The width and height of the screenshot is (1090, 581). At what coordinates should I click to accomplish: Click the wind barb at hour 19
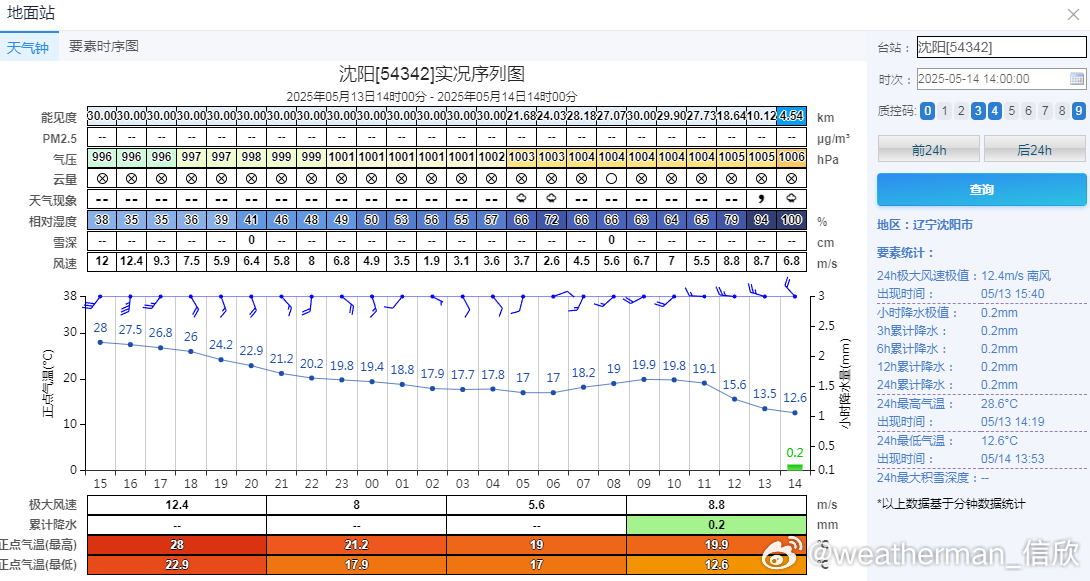pyautogui.click(x=222, y=306)
